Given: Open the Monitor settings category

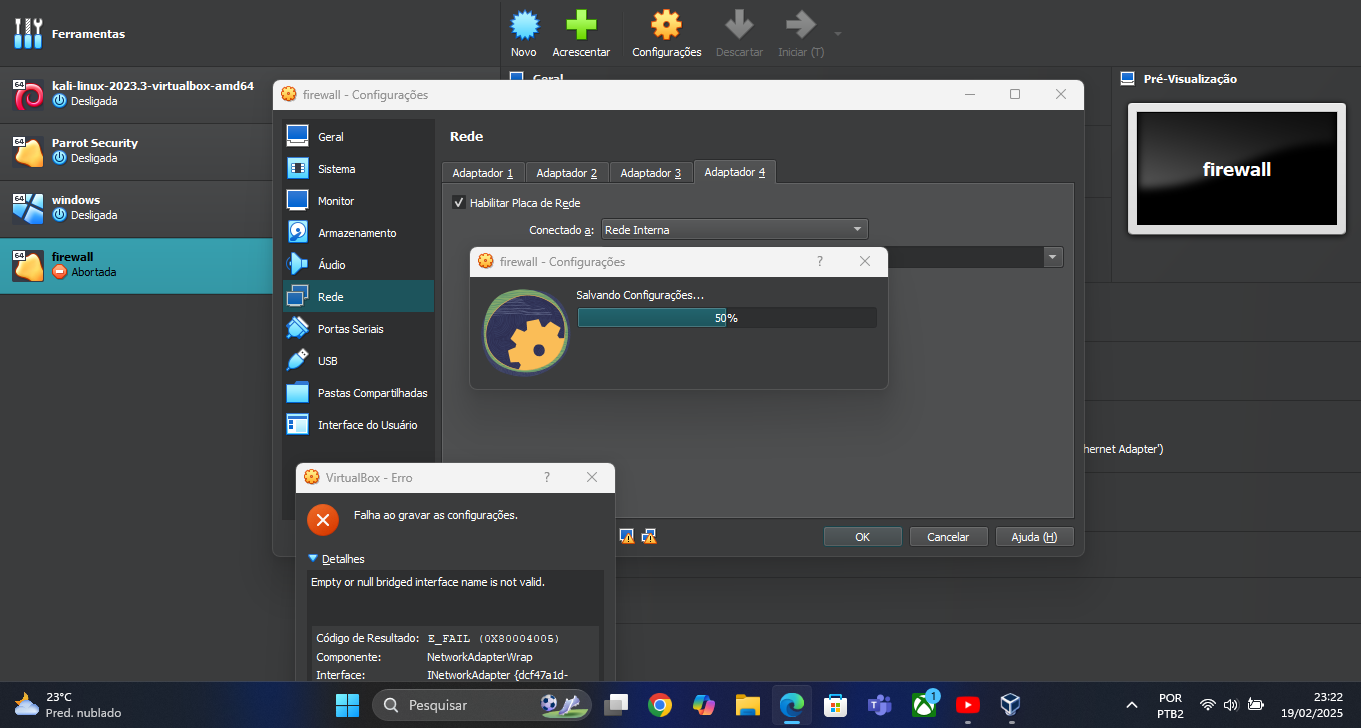Looking at the screenshot, I should pos(358,201).
